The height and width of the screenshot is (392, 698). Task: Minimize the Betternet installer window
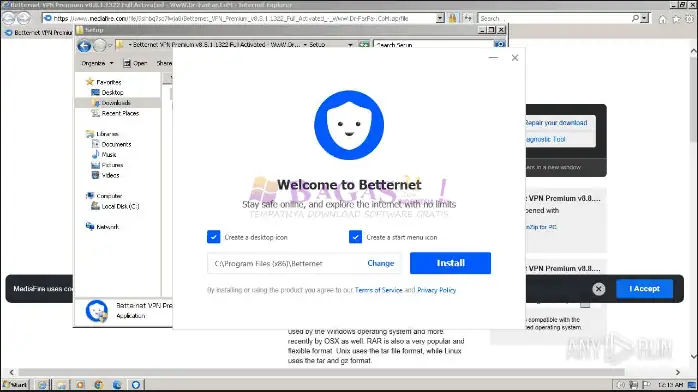pos(493,58)
